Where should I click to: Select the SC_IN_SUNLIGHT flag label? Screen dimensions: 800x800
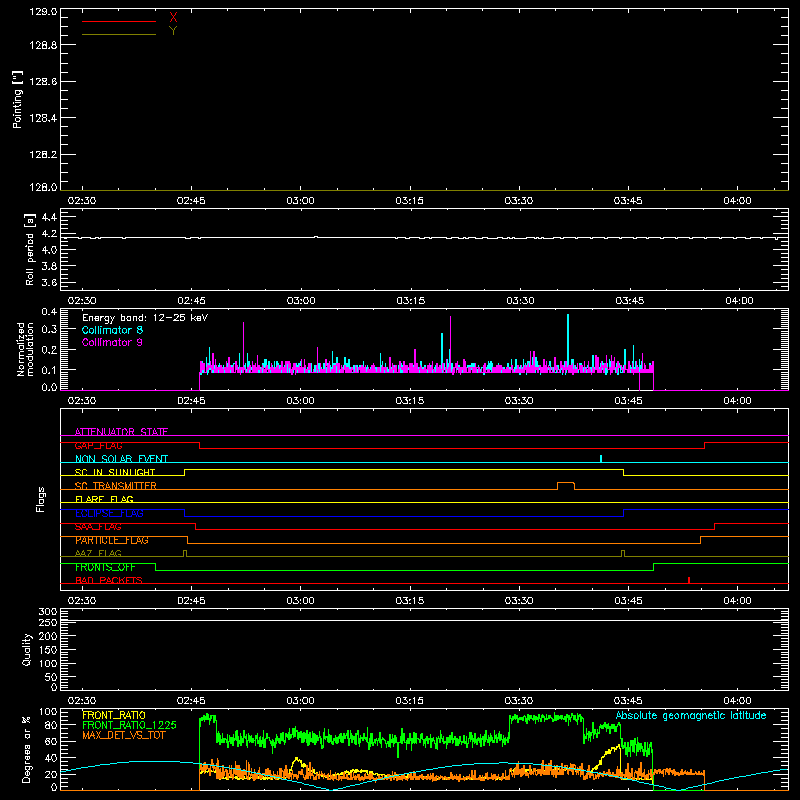point(115,472)
